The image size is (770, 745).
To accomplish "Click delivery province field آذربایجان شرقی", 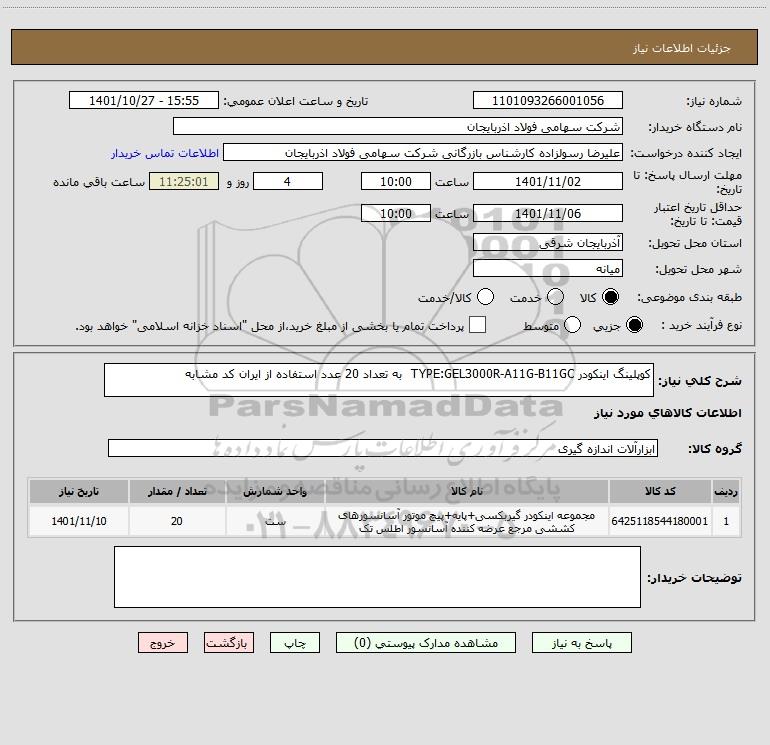I will (548, 242).
